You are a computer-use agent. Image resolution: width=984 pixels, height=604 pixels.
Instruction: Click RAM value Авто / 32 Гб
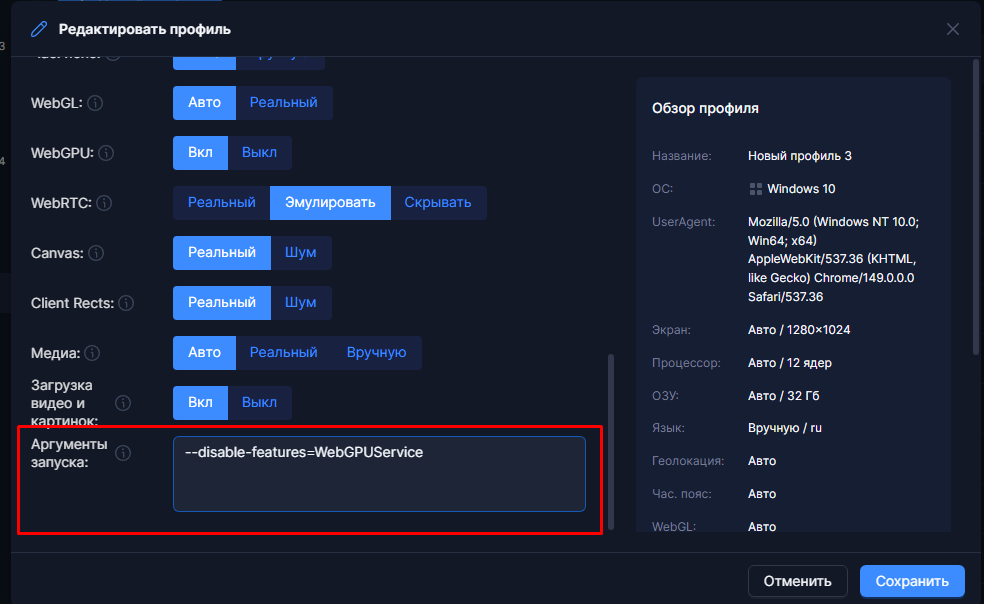coord(783,396)
